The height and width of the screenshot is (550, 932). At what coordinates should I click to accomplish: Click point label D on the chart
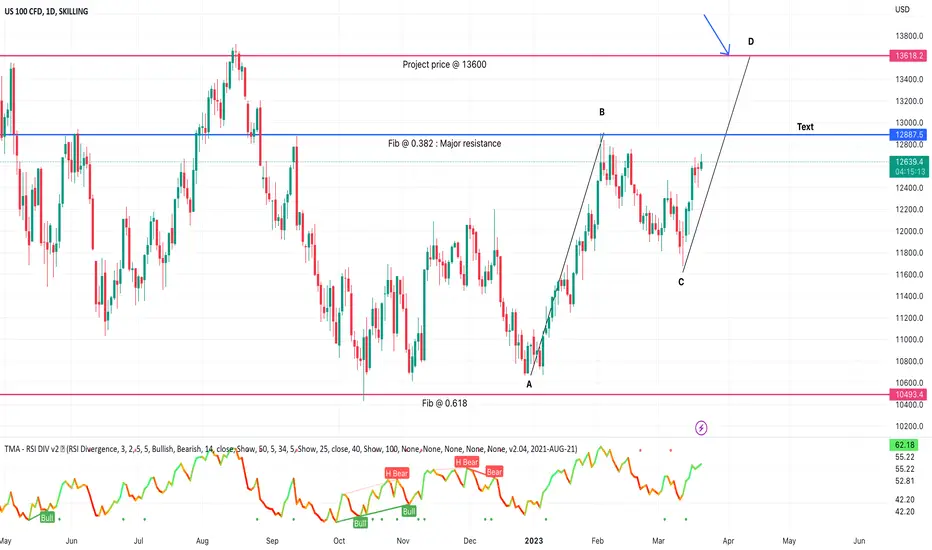(x=751, y=42)
